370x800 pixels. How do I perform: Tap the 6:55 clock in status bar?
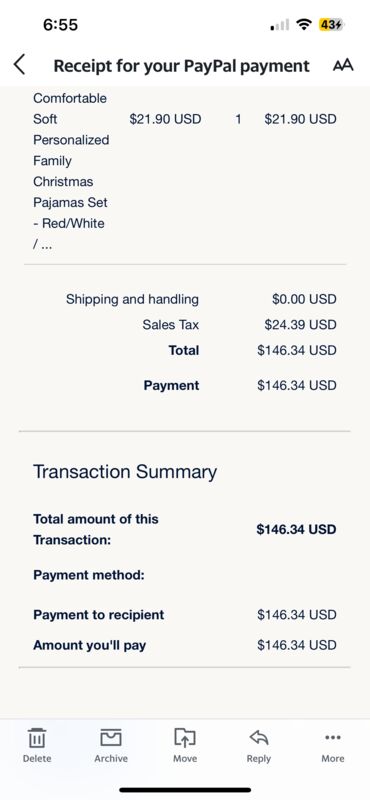(x=60, y=24)
